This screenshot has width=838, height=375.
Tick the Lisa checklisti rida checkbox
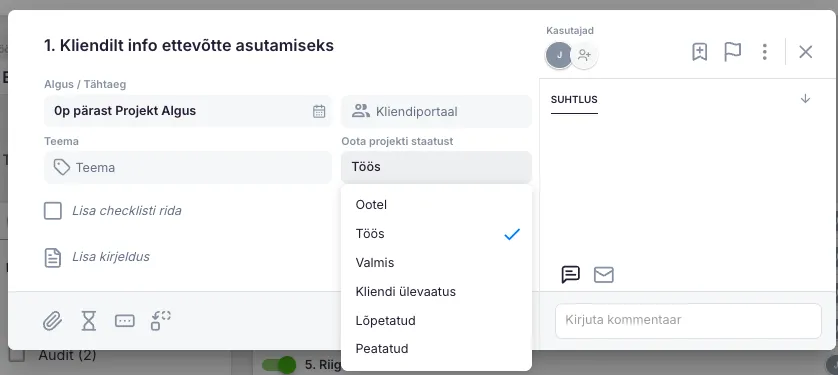53,211
